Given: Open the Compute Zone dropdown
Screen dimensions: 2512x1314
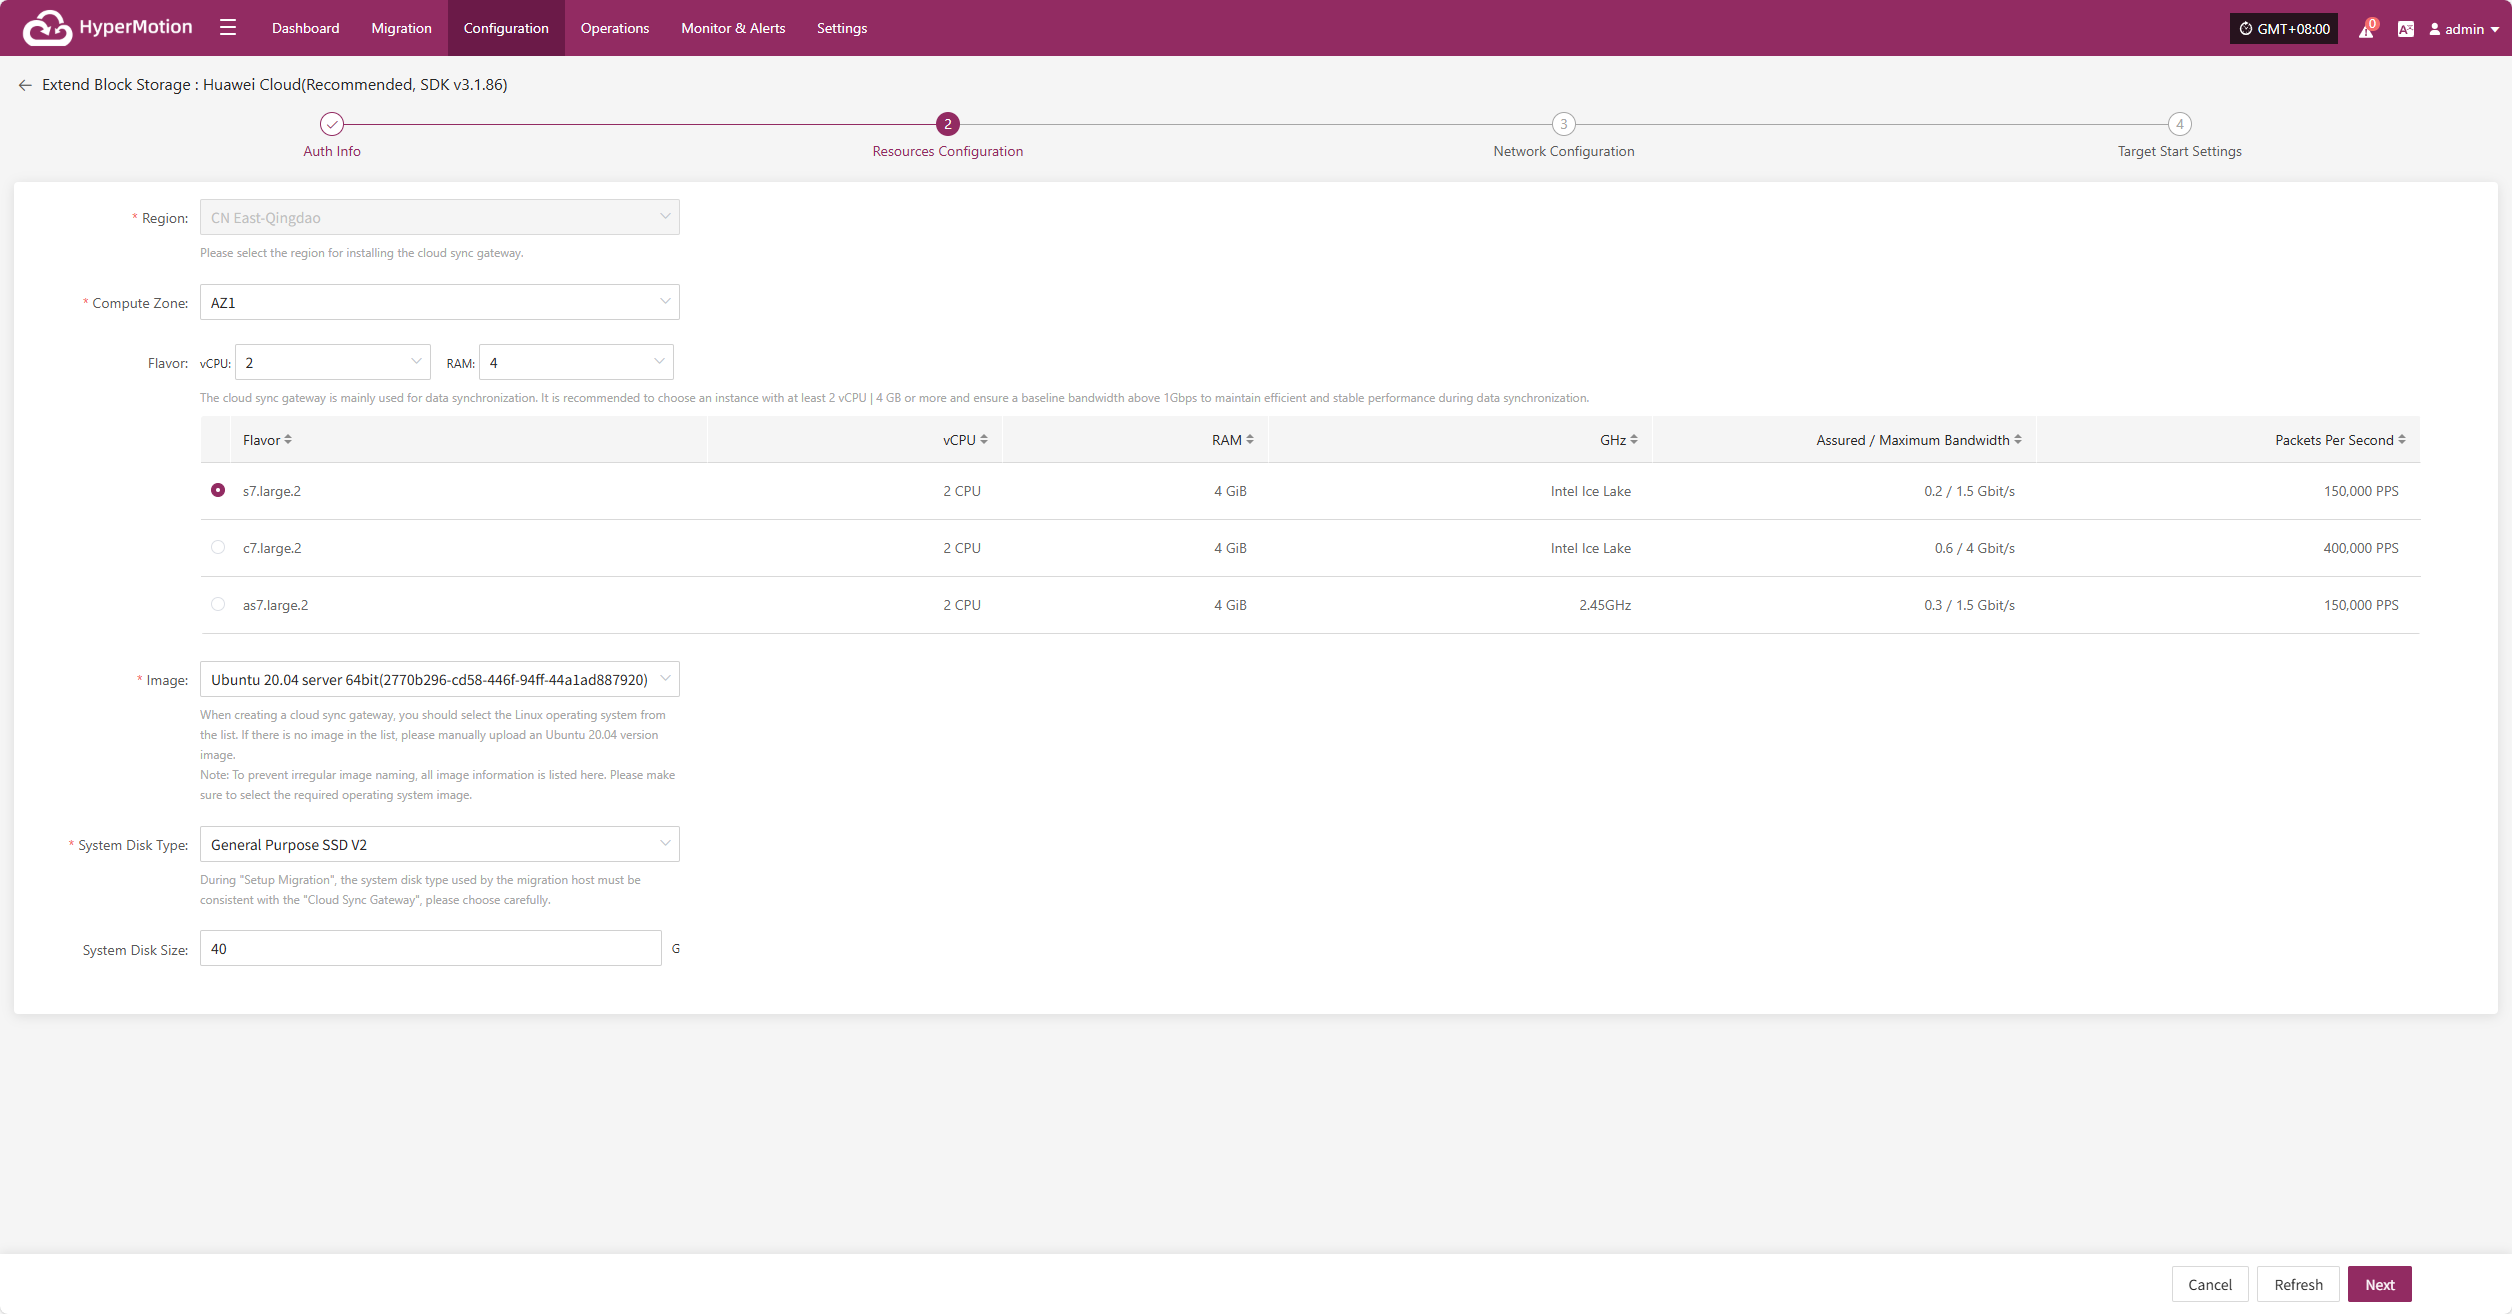Looking at the screenshot, I should [440, 302].
